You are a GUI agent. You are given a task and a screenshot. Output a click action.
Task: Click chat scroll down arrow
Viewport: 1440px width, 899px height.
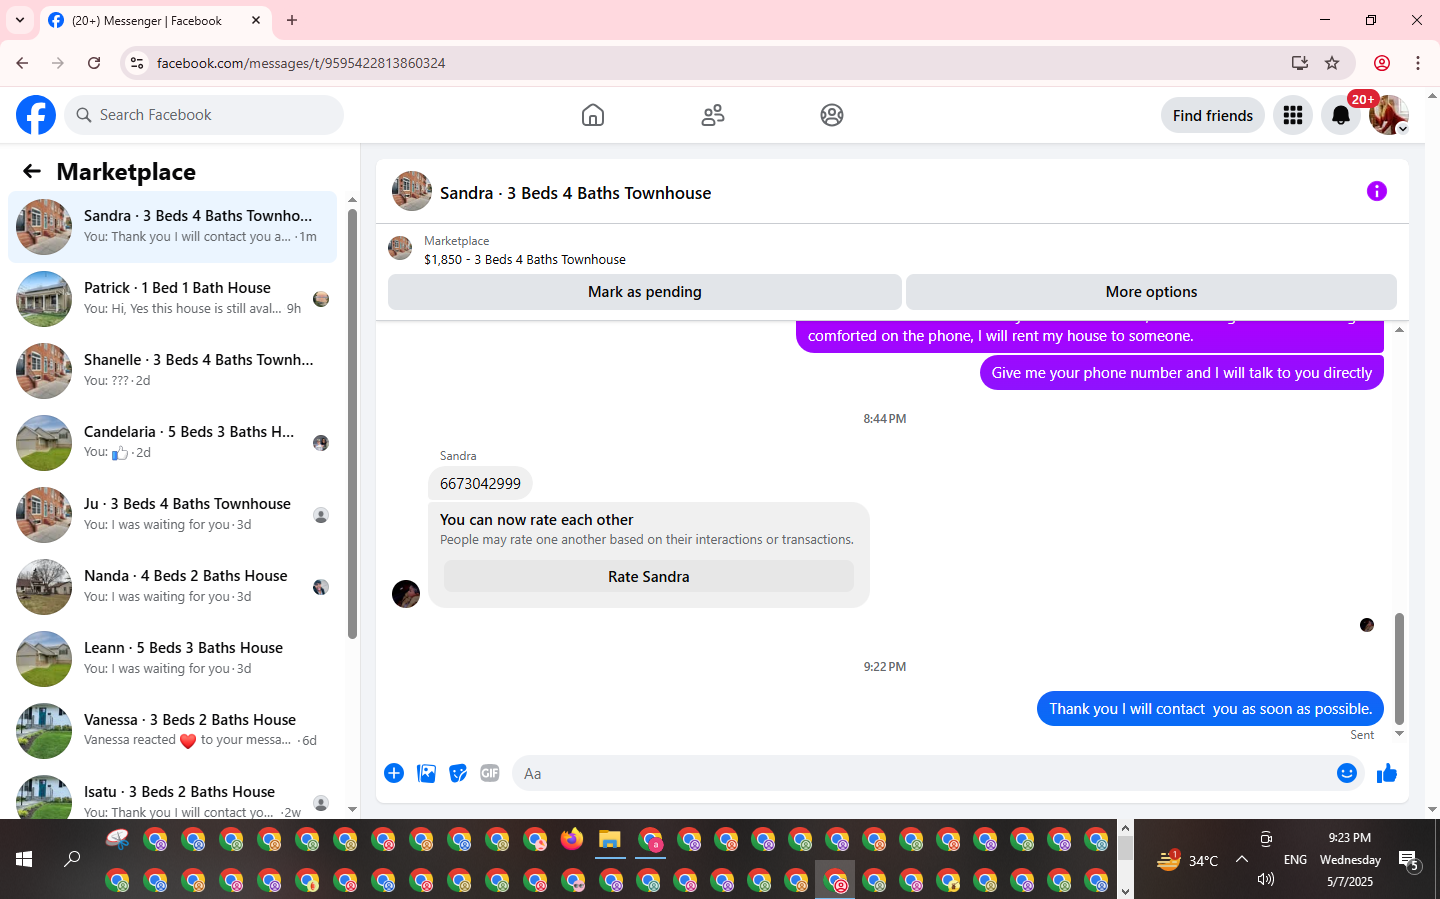[x=1399, y=734]
